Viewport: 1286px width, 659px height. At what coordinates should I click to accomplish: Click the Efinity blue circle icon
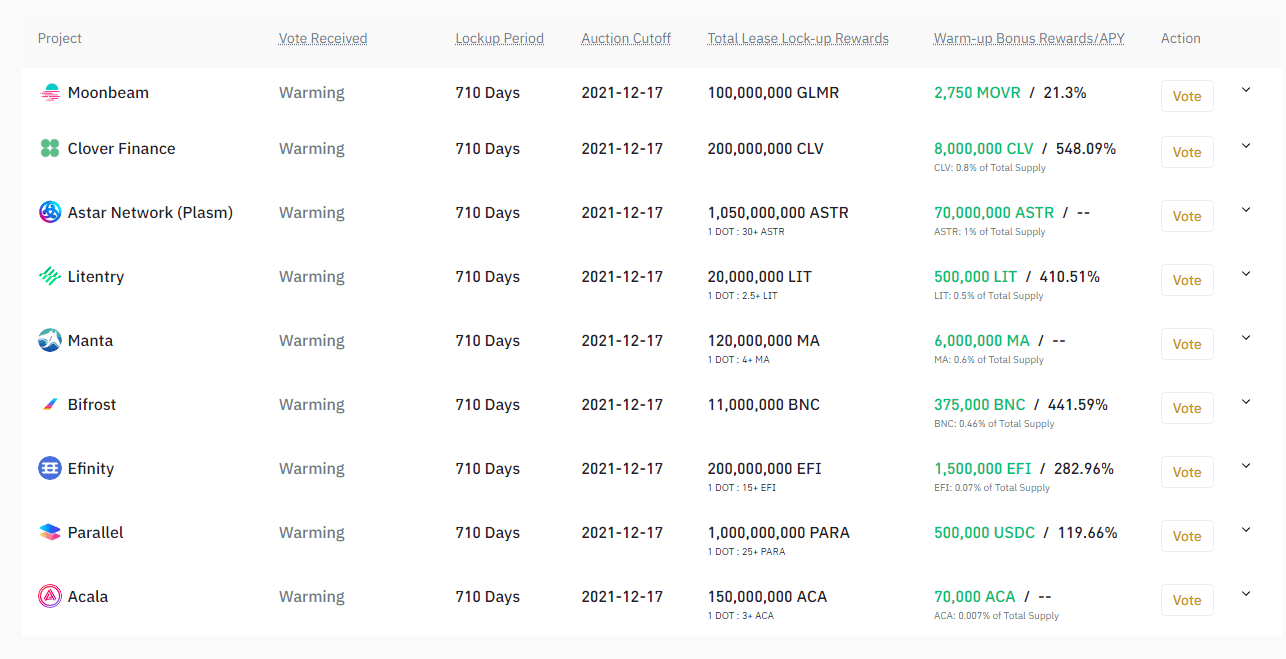50,469
